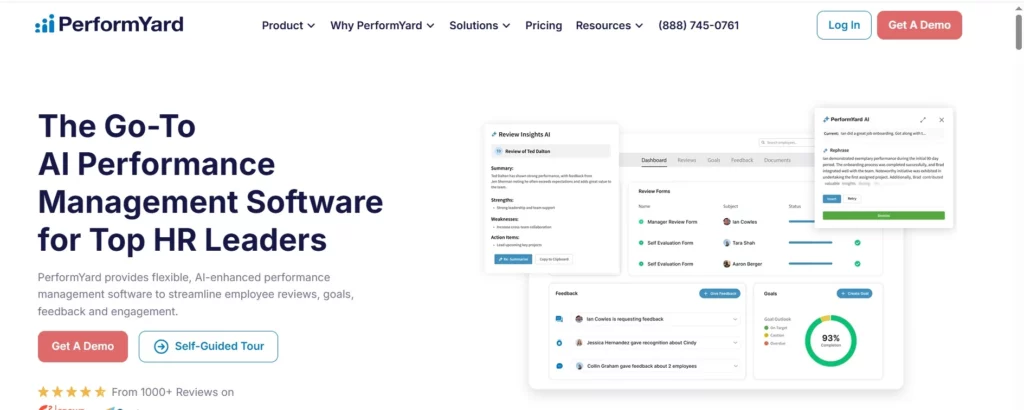Screen dimensions: 1024x410
Task: Click the star rating icons
Action: [x=71, y=392]
